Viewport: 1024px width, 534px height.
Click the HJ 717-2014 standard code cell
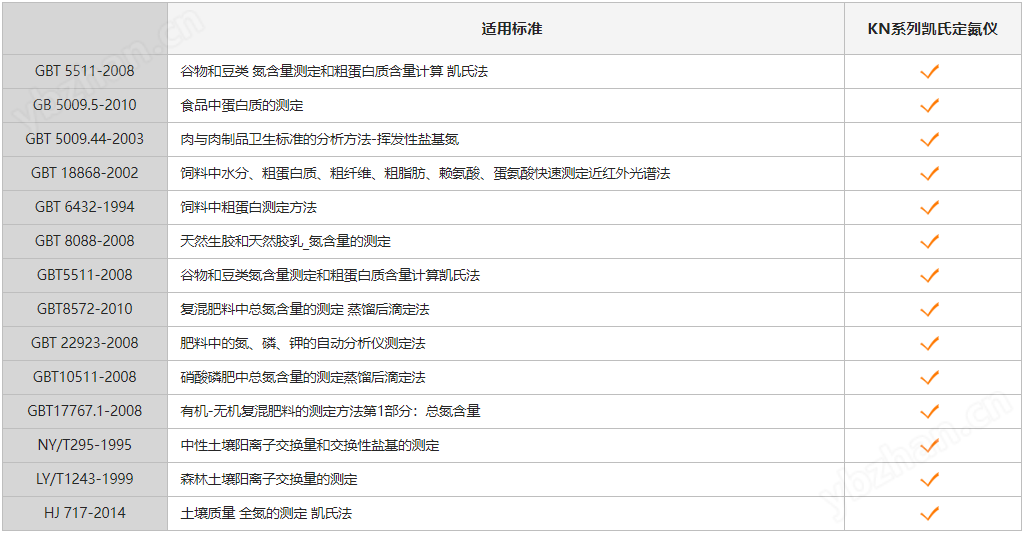click(x=85, y=513)
